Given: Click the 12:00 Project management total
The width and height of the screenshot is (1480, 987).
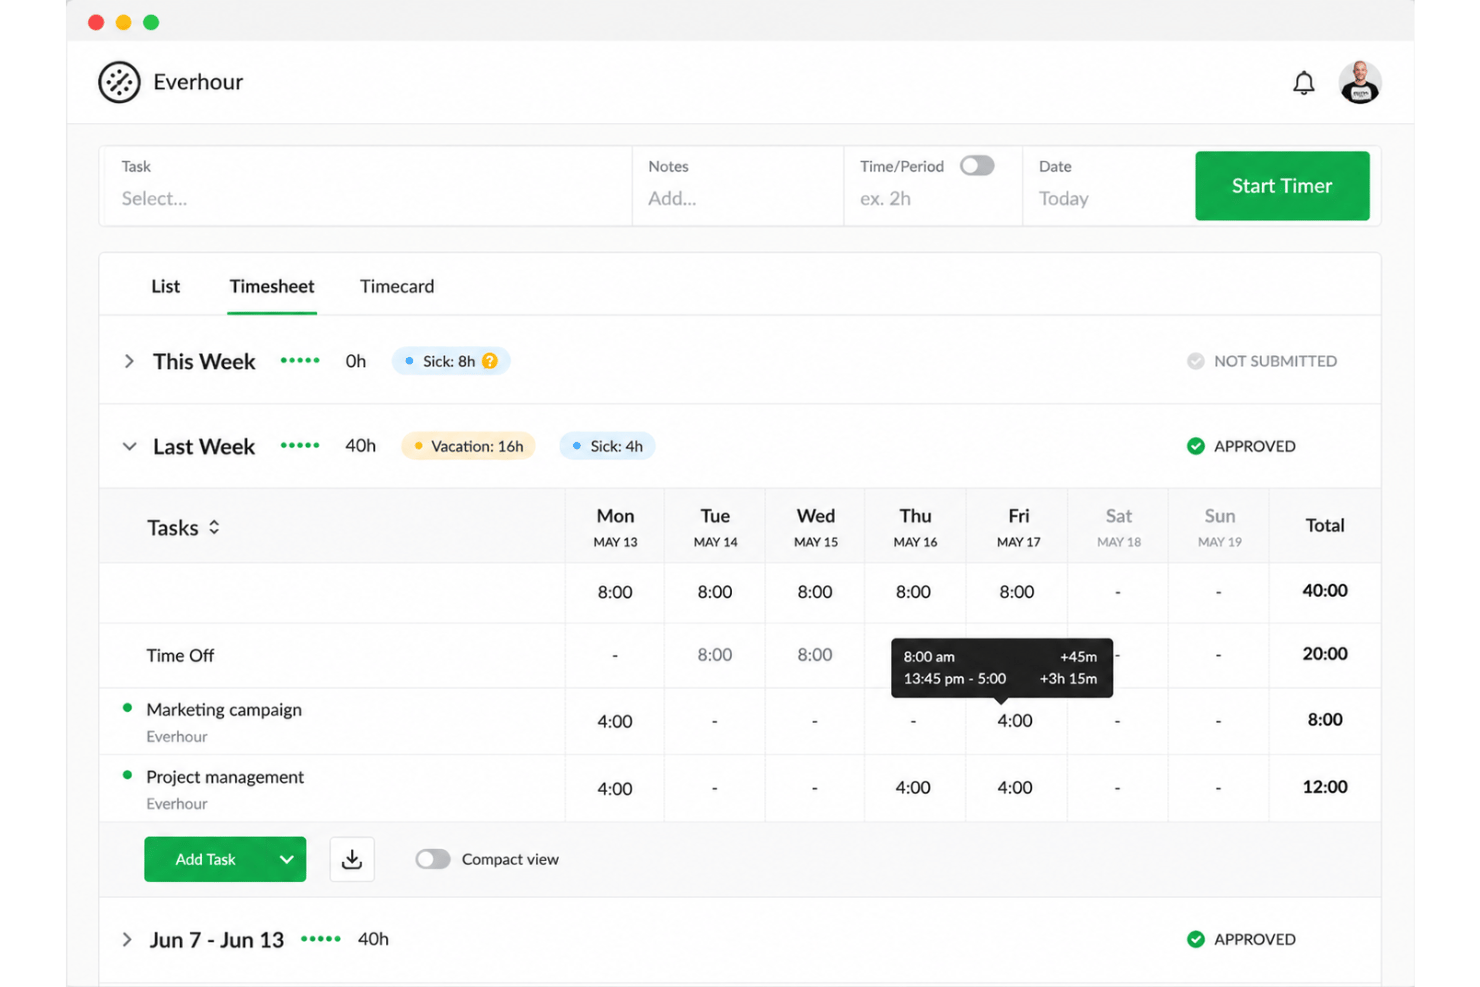Looking at the screenshot, I should coord(1325,787).
